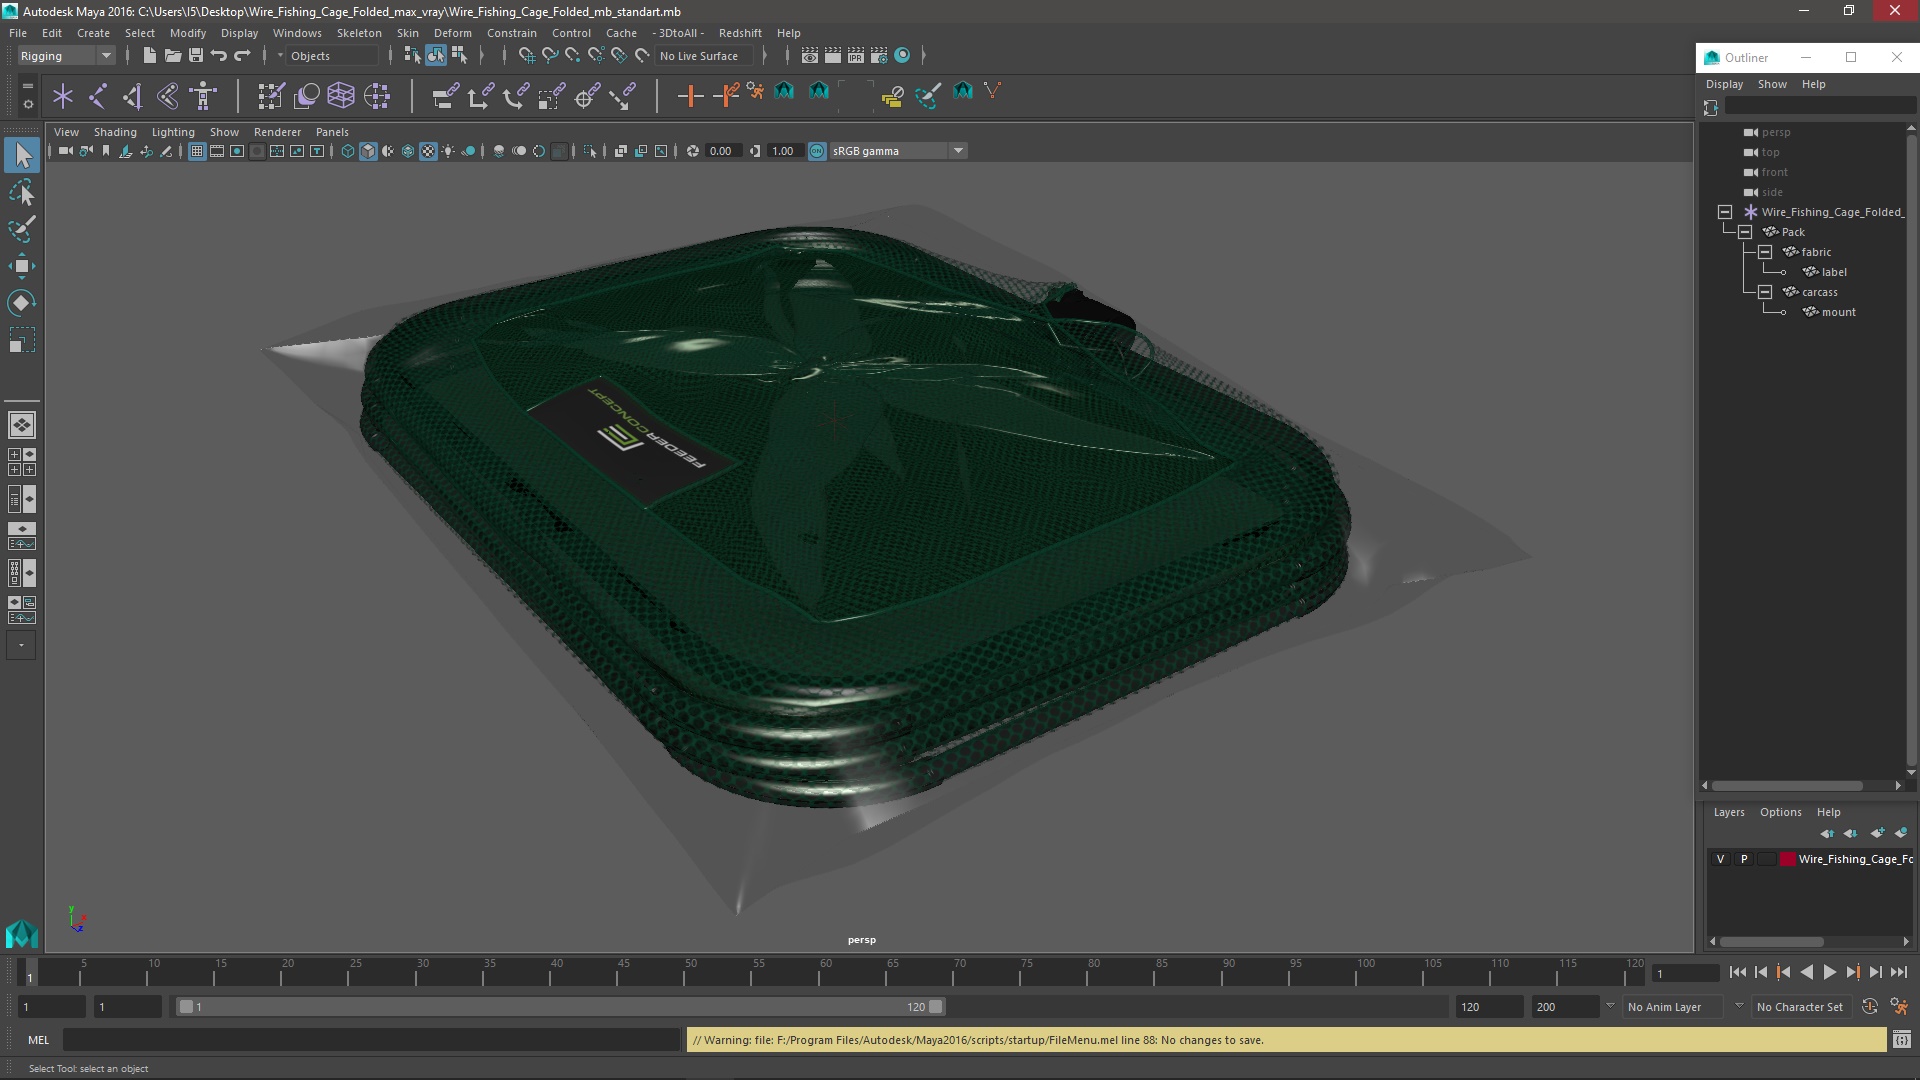Click character set options icon

(1899, 1007)
